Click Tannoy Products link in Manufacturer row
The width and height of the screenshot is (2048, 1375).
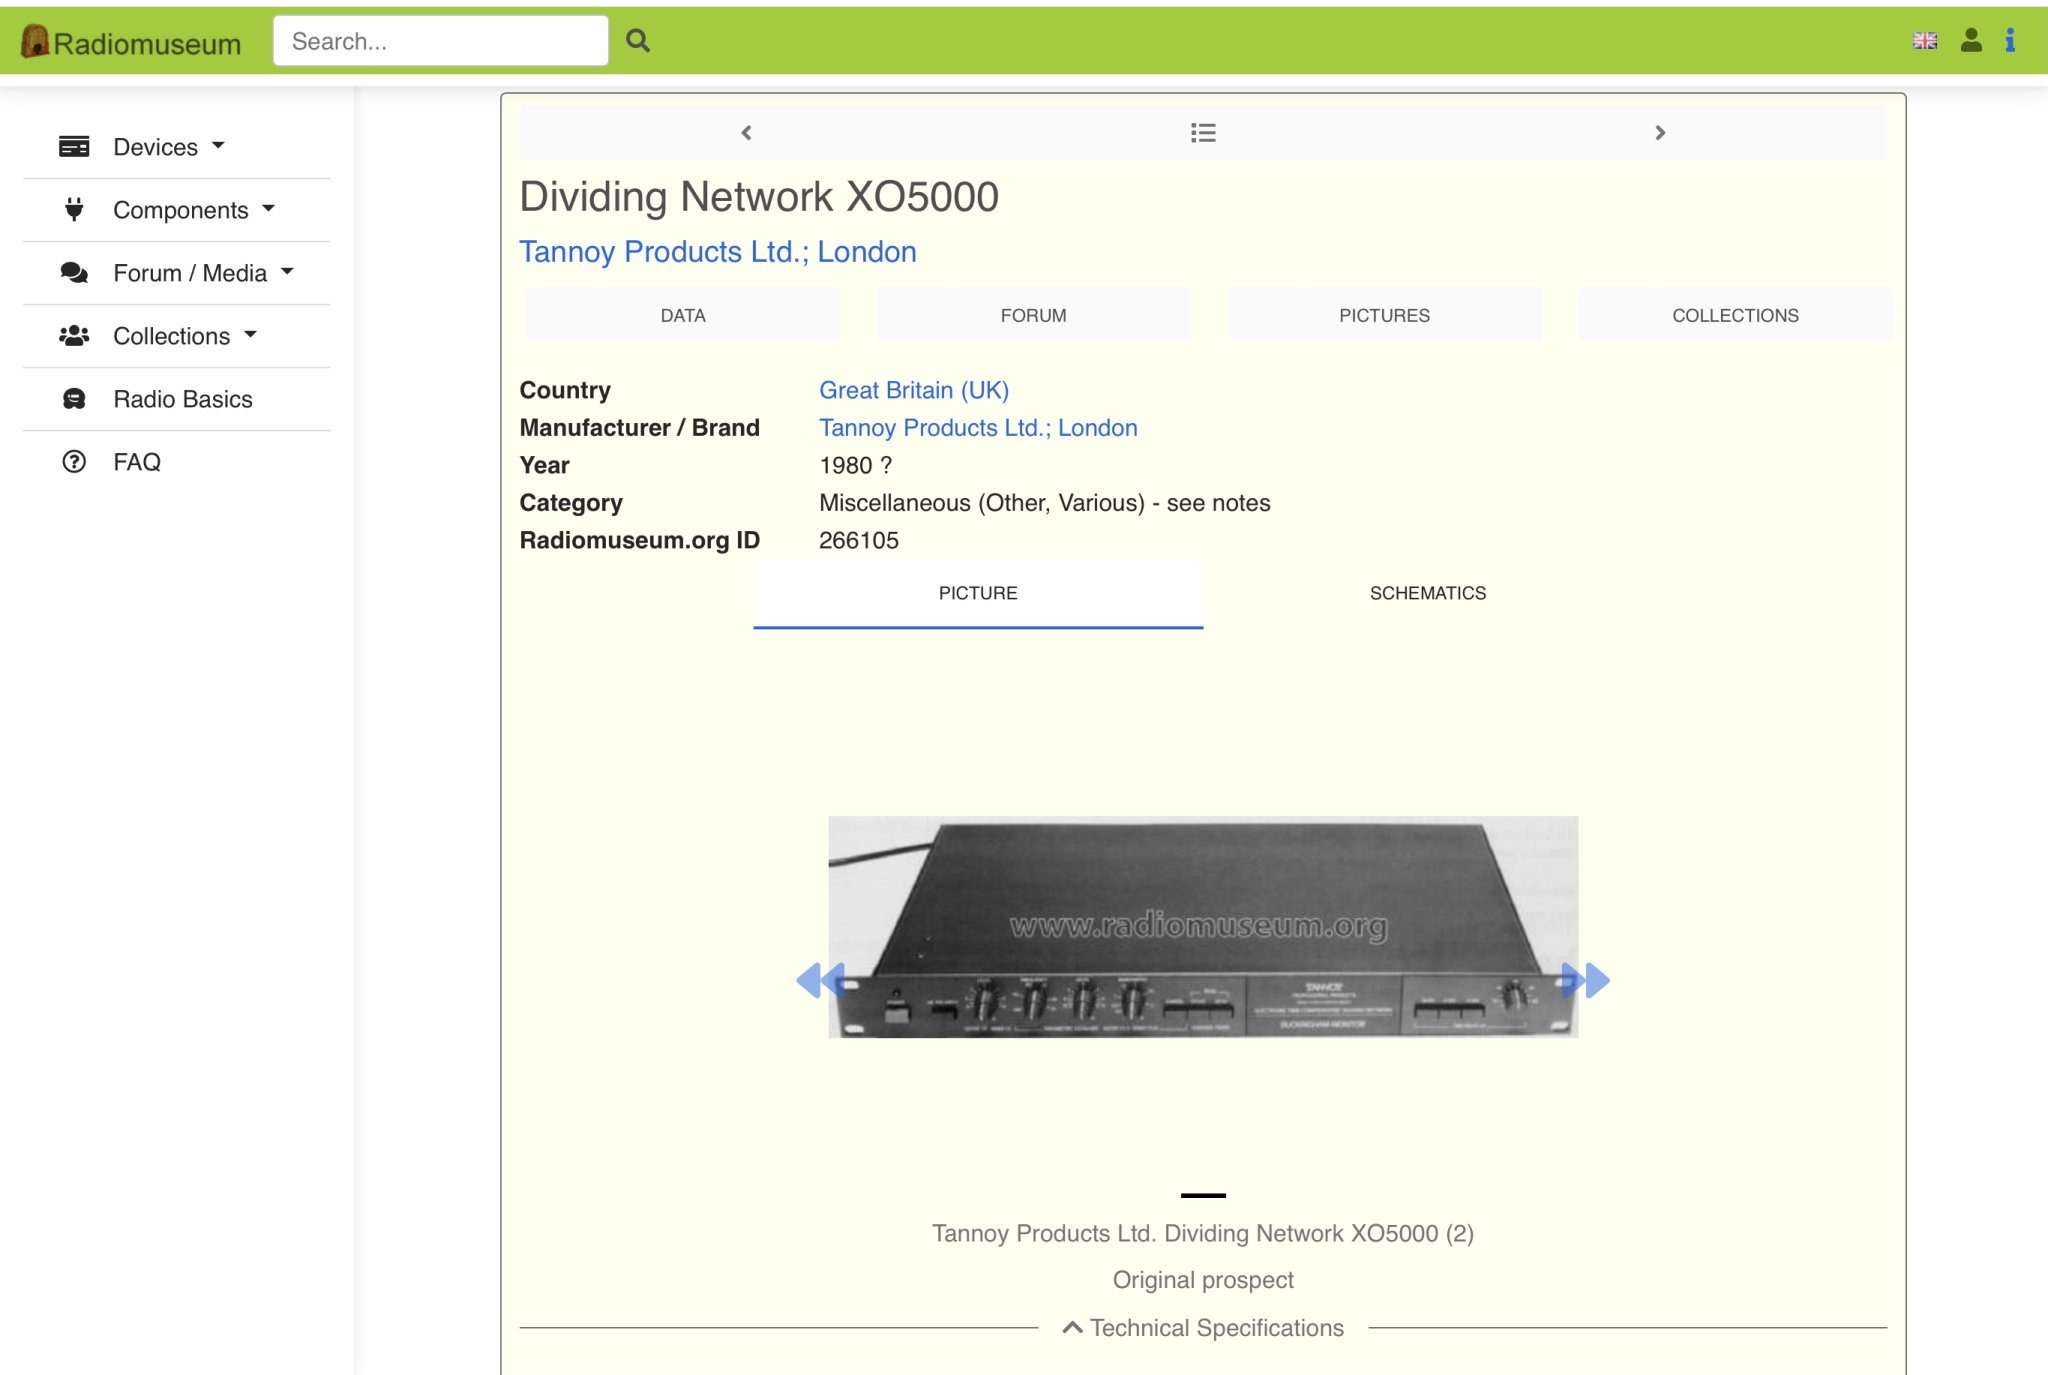click(x=978, y=428)
